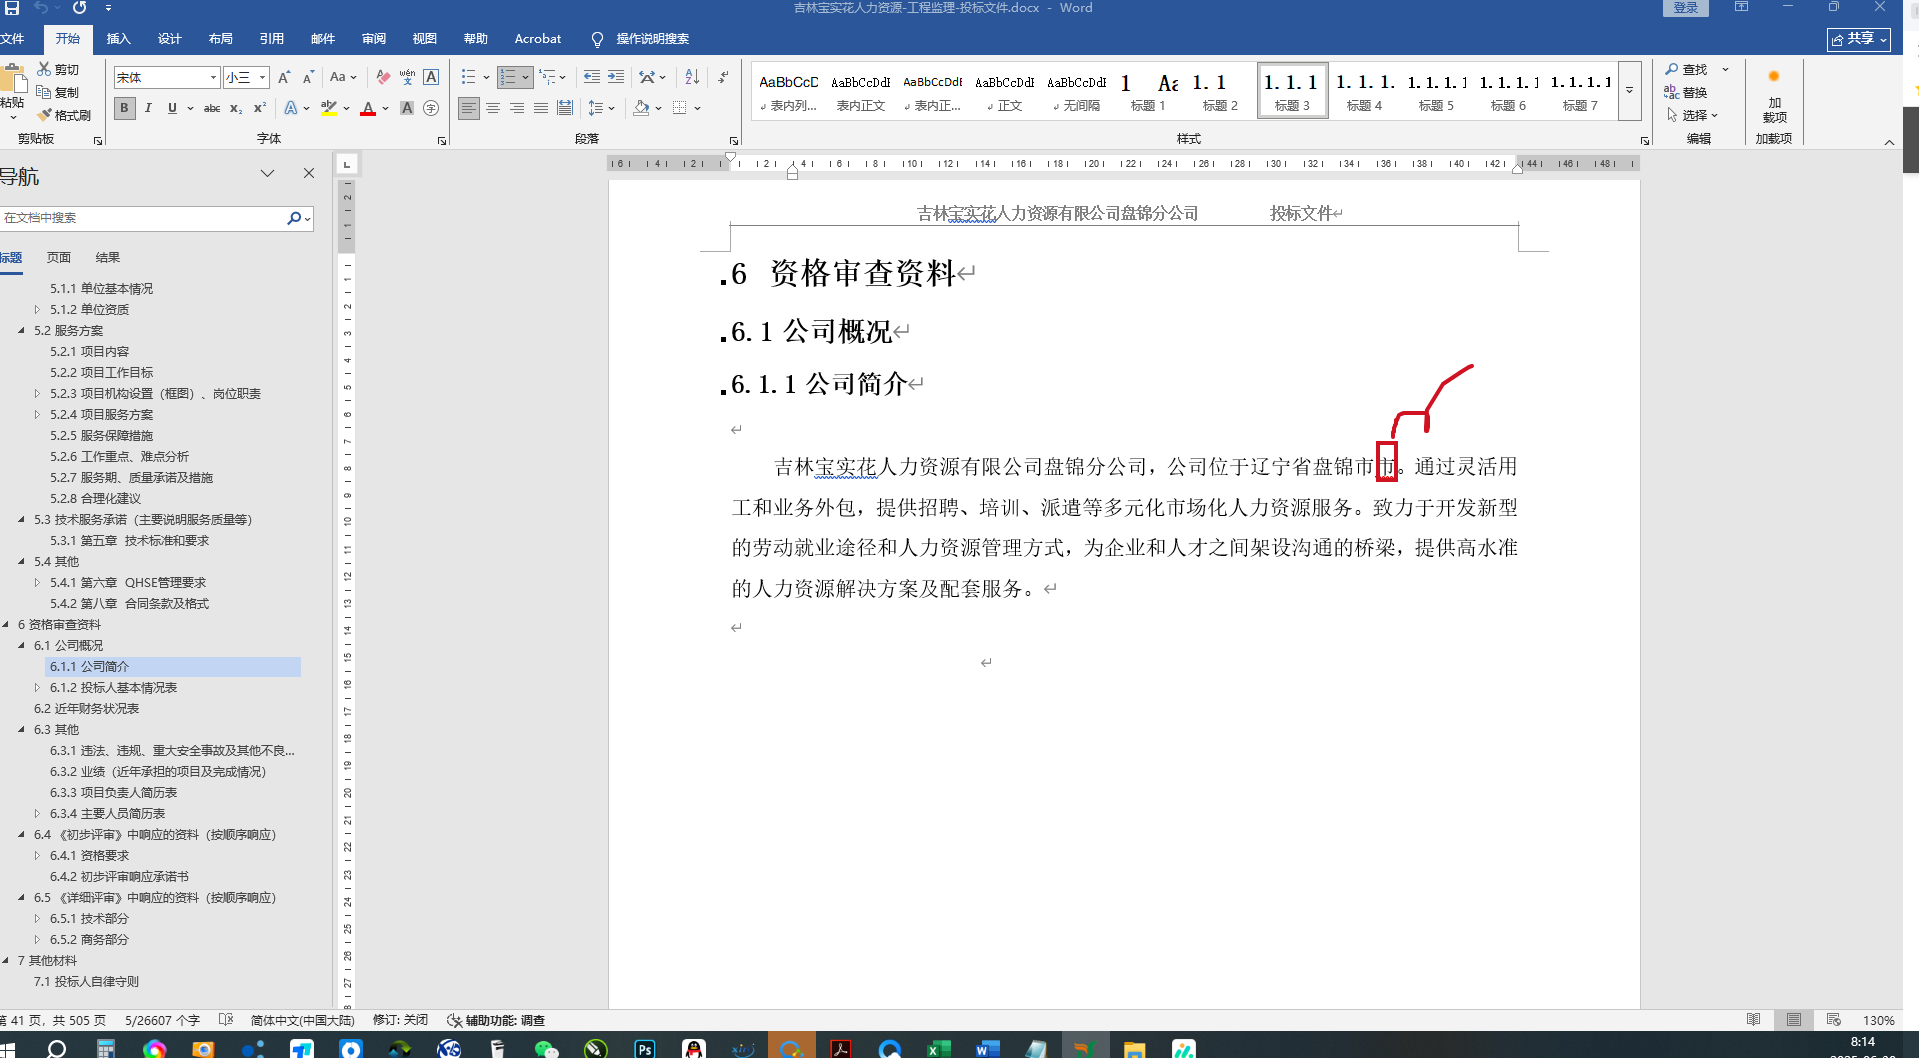The height and width of the screenshot is (1058, 1919).
Task: Expand the styles gallery more arrow
Action: pos(1629,90)
